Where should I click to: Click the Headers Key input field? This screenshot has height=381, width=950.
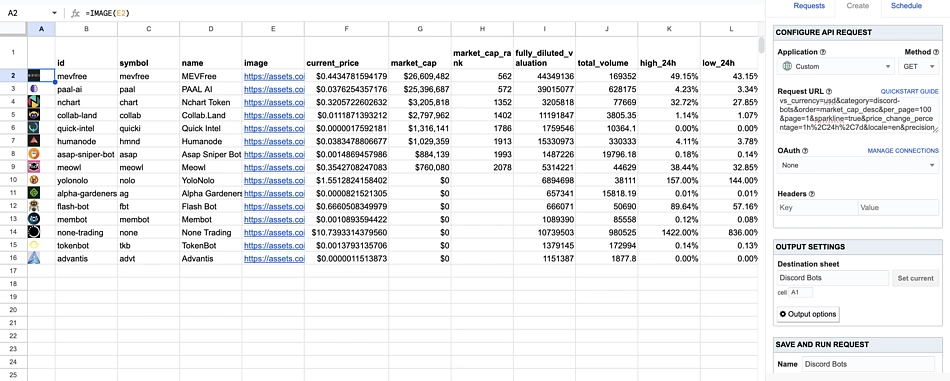(x=817, y=208)
